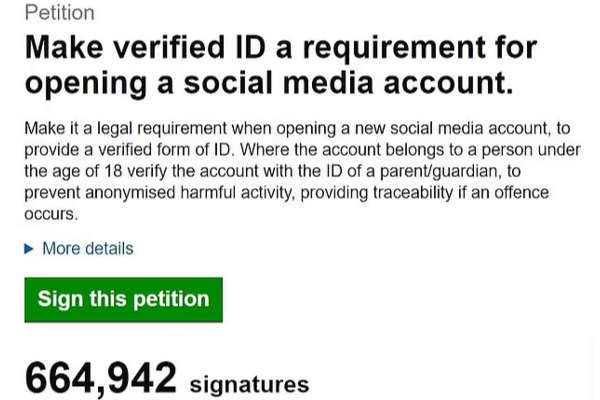
Task: Select 'verified form of ID' in the description
Action: [x=166, y=150]
